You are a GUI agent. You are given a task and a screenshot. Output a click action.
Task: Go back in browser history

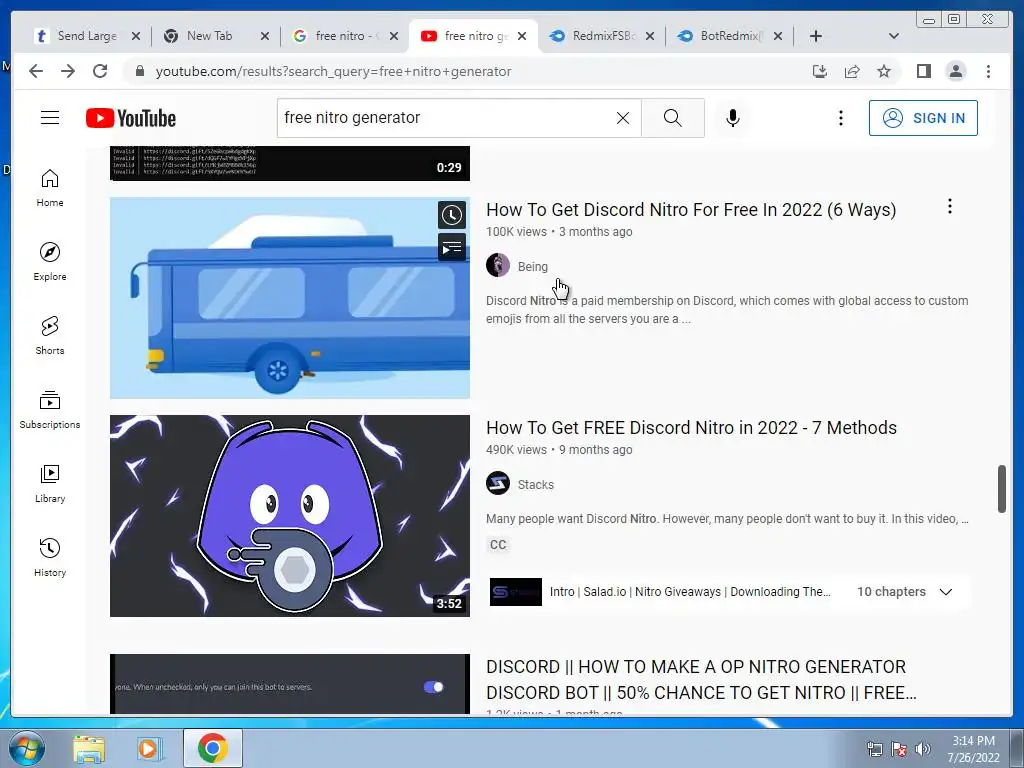point(36,71)
